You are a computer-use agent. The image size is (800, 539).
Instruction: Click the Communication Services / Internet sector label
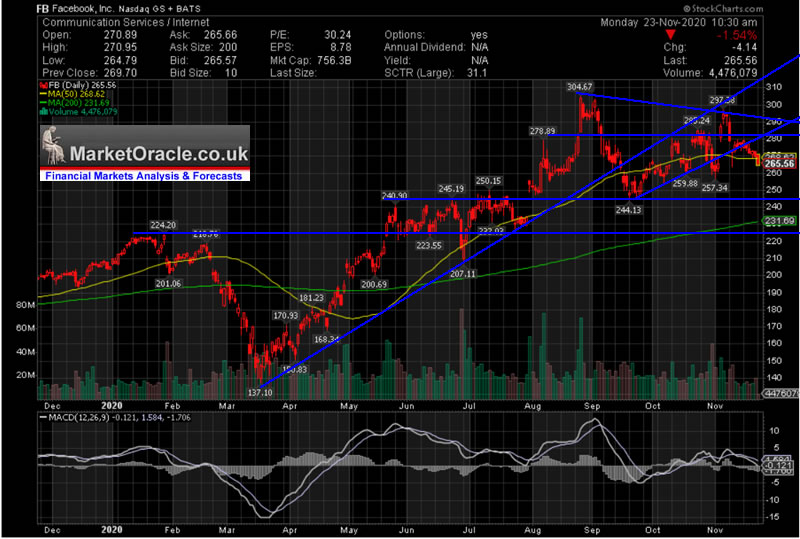(126, 22)
